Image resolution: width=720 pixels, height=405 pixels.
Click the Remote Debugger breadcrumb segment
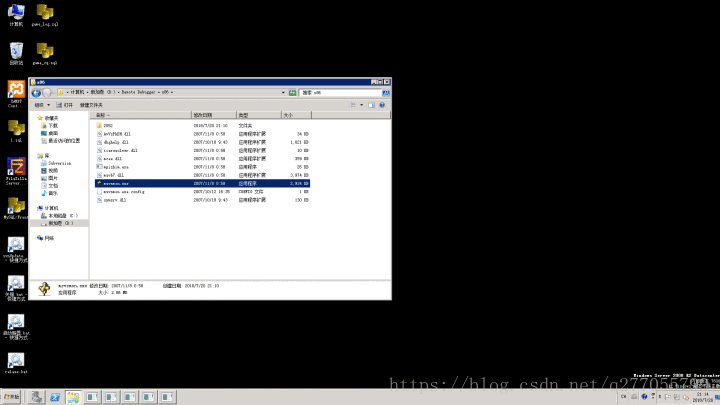(x=140, y=92)
